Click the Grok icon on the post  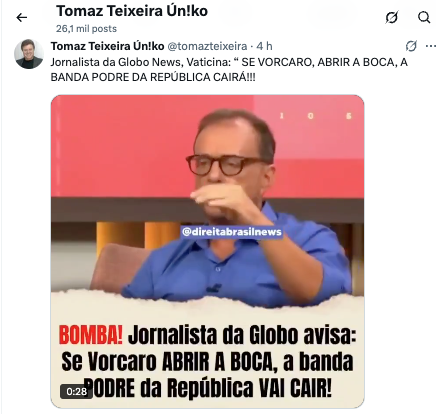pyautogui.click(x=411, y=46)
